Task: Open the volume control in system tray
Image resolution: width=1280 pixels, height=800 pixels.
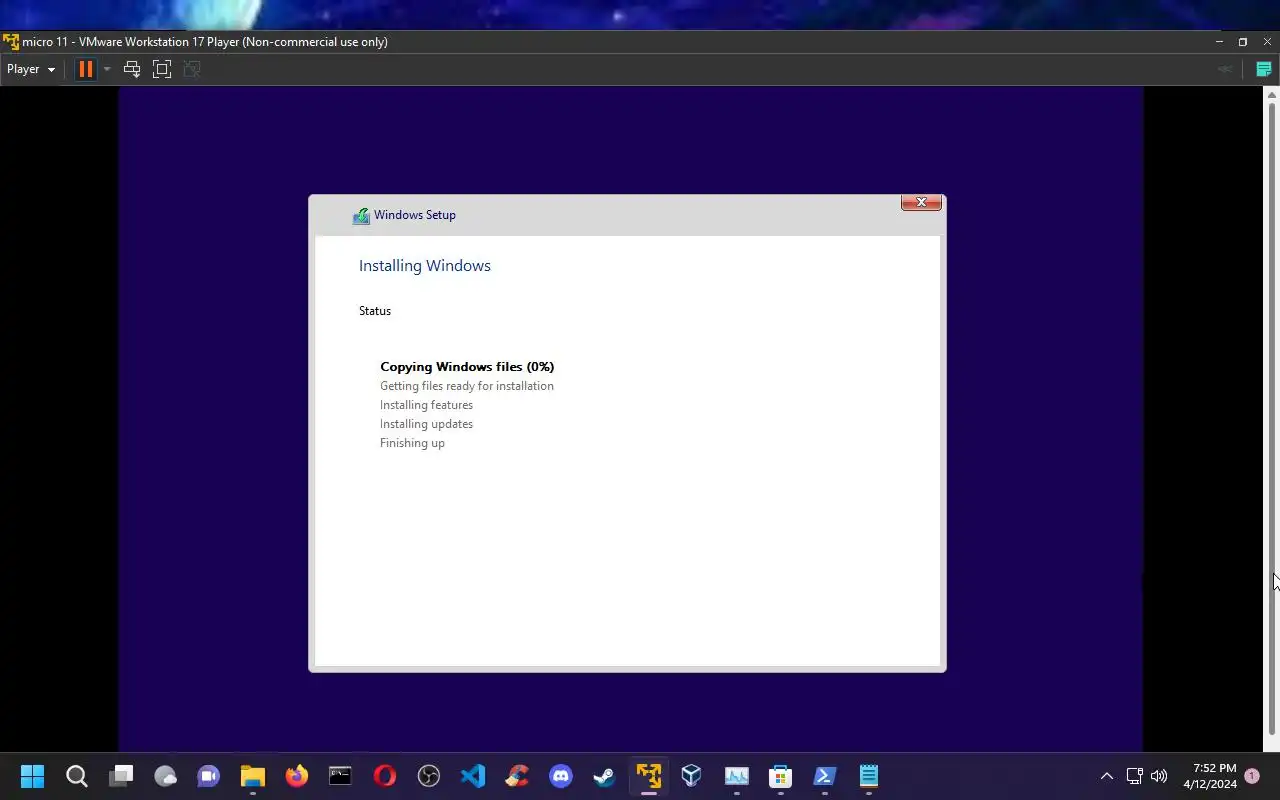Action: click(1159, 776)
